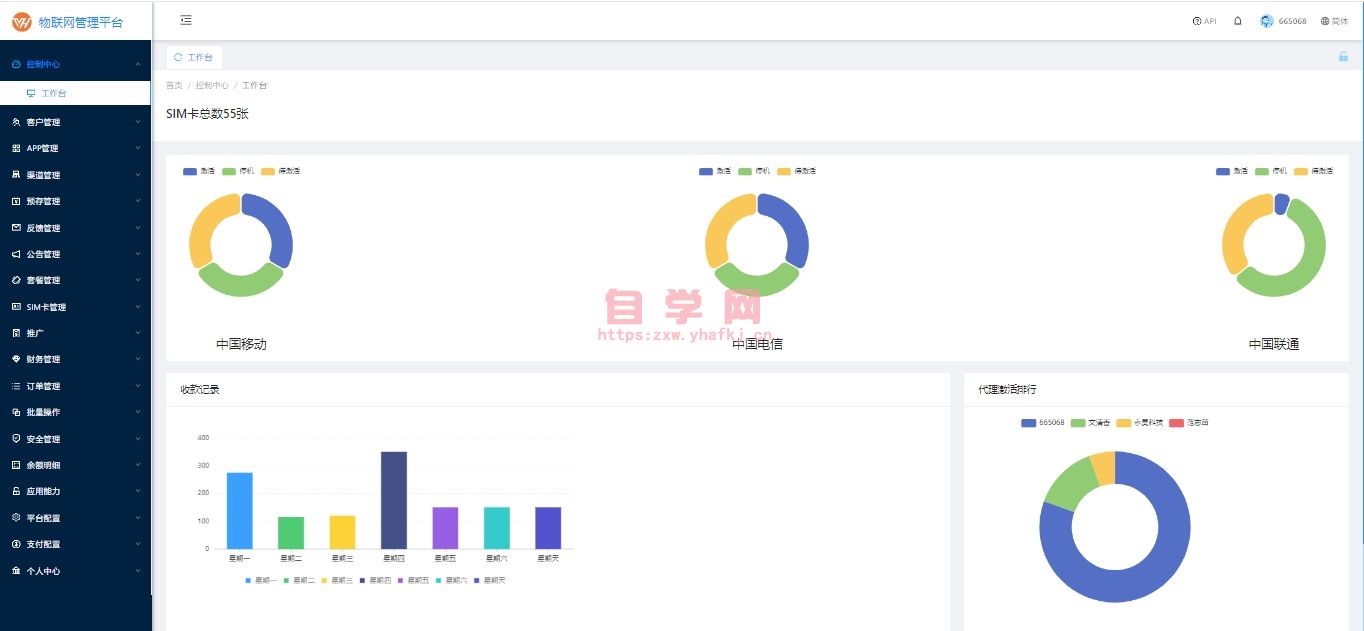Click 工作台 in the breadcrumb
This screenshot has height=631, width=1364.
(254, 85)
